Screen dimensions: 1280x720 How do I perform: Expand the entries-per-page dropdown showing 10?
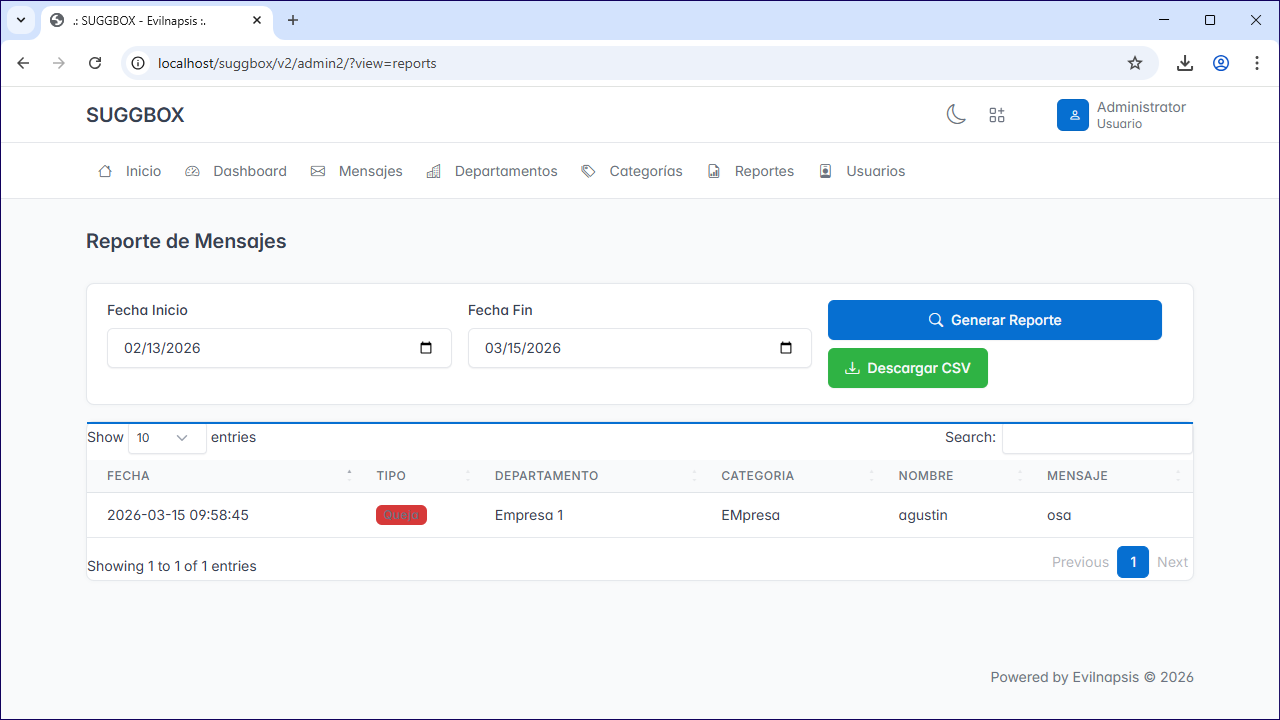167,438
